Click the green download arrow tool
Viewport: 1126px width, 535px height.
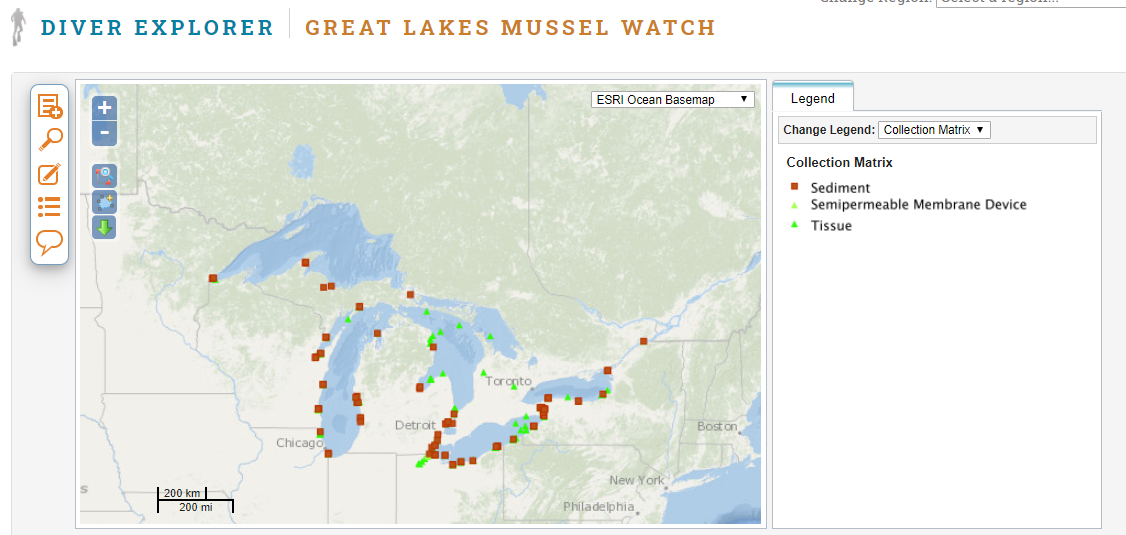click(105, 228)
